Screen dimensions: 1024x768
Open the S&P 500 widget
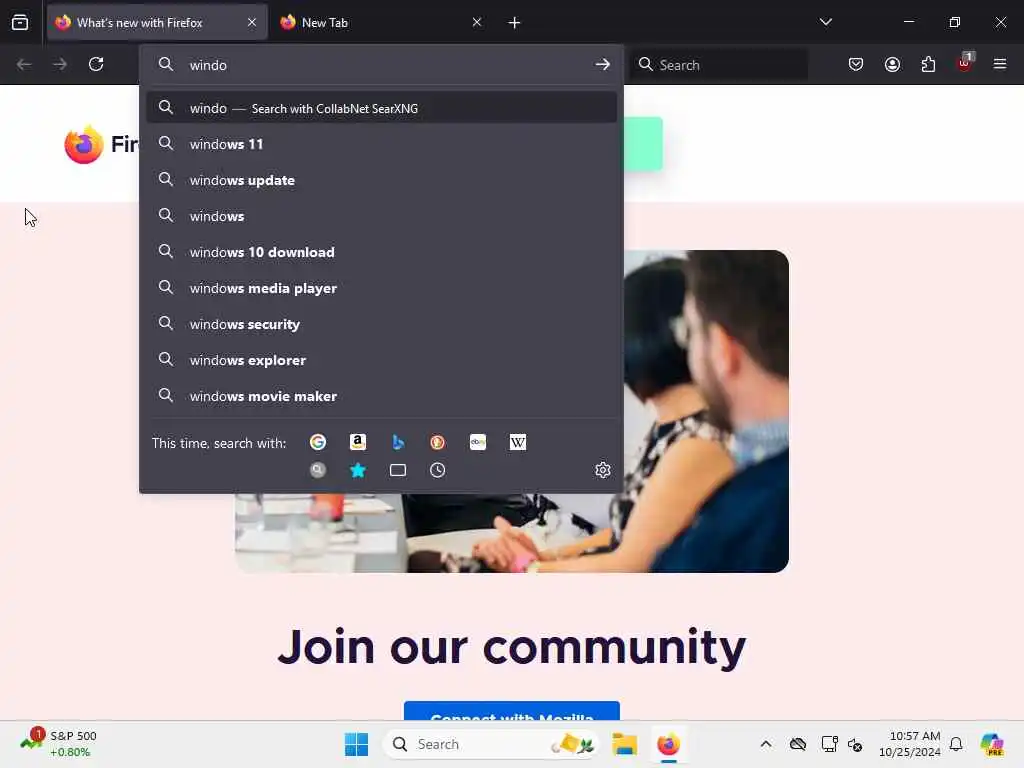point(59,744)
